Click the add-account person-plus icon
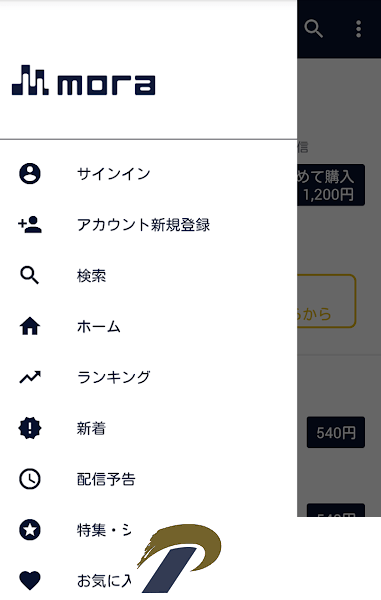The height and width of the screenshot is (600, 381). coord(30,225)
